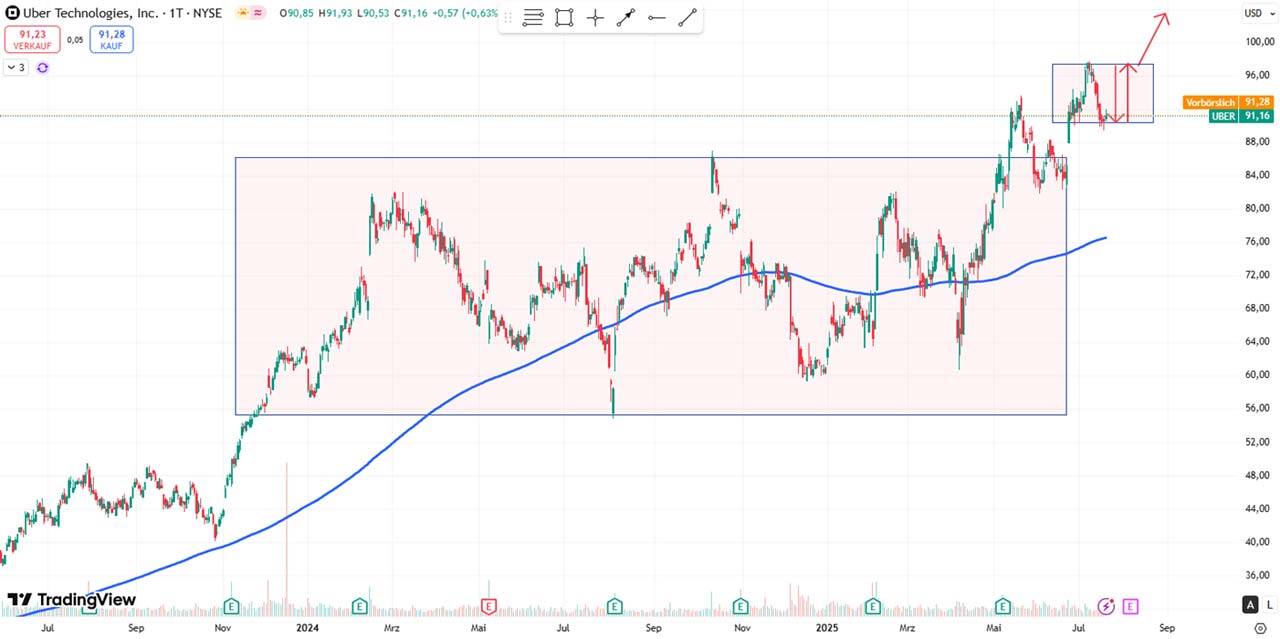This screenshot has height=639, width=1280.
Task: Click the pre-market sun session icon
Action: point(242,13)
